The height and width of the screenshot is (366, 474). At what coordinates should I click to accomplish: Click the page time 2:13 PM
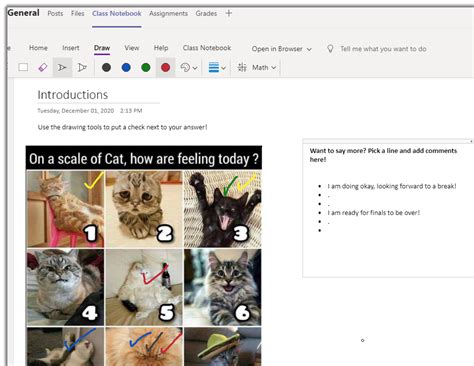tap(131, 111)
